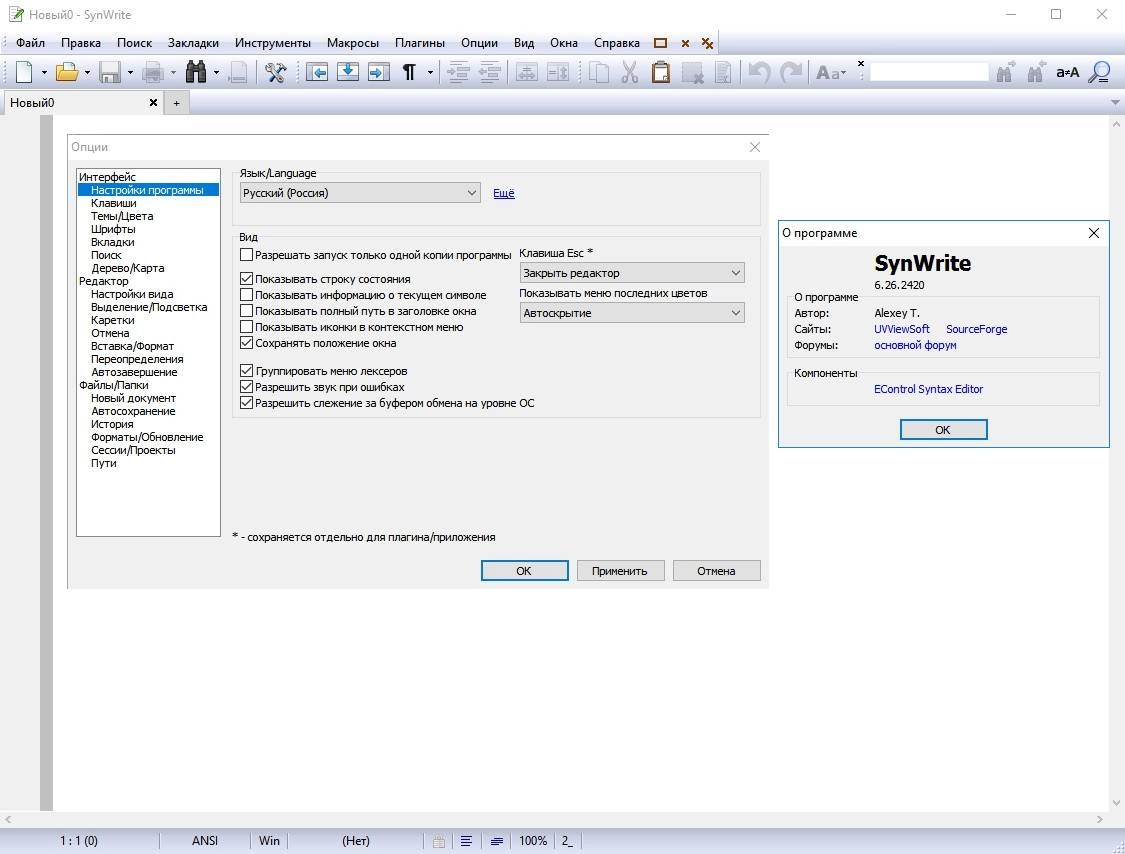Click the Indent lines icon
1125x854 pixels.
point(458,72)
